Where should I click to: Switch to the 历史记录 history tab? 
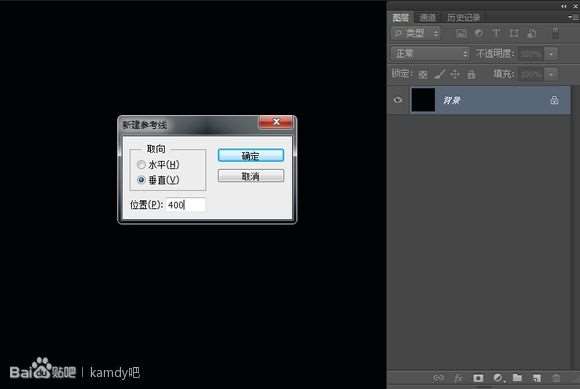tap(463, 17)
